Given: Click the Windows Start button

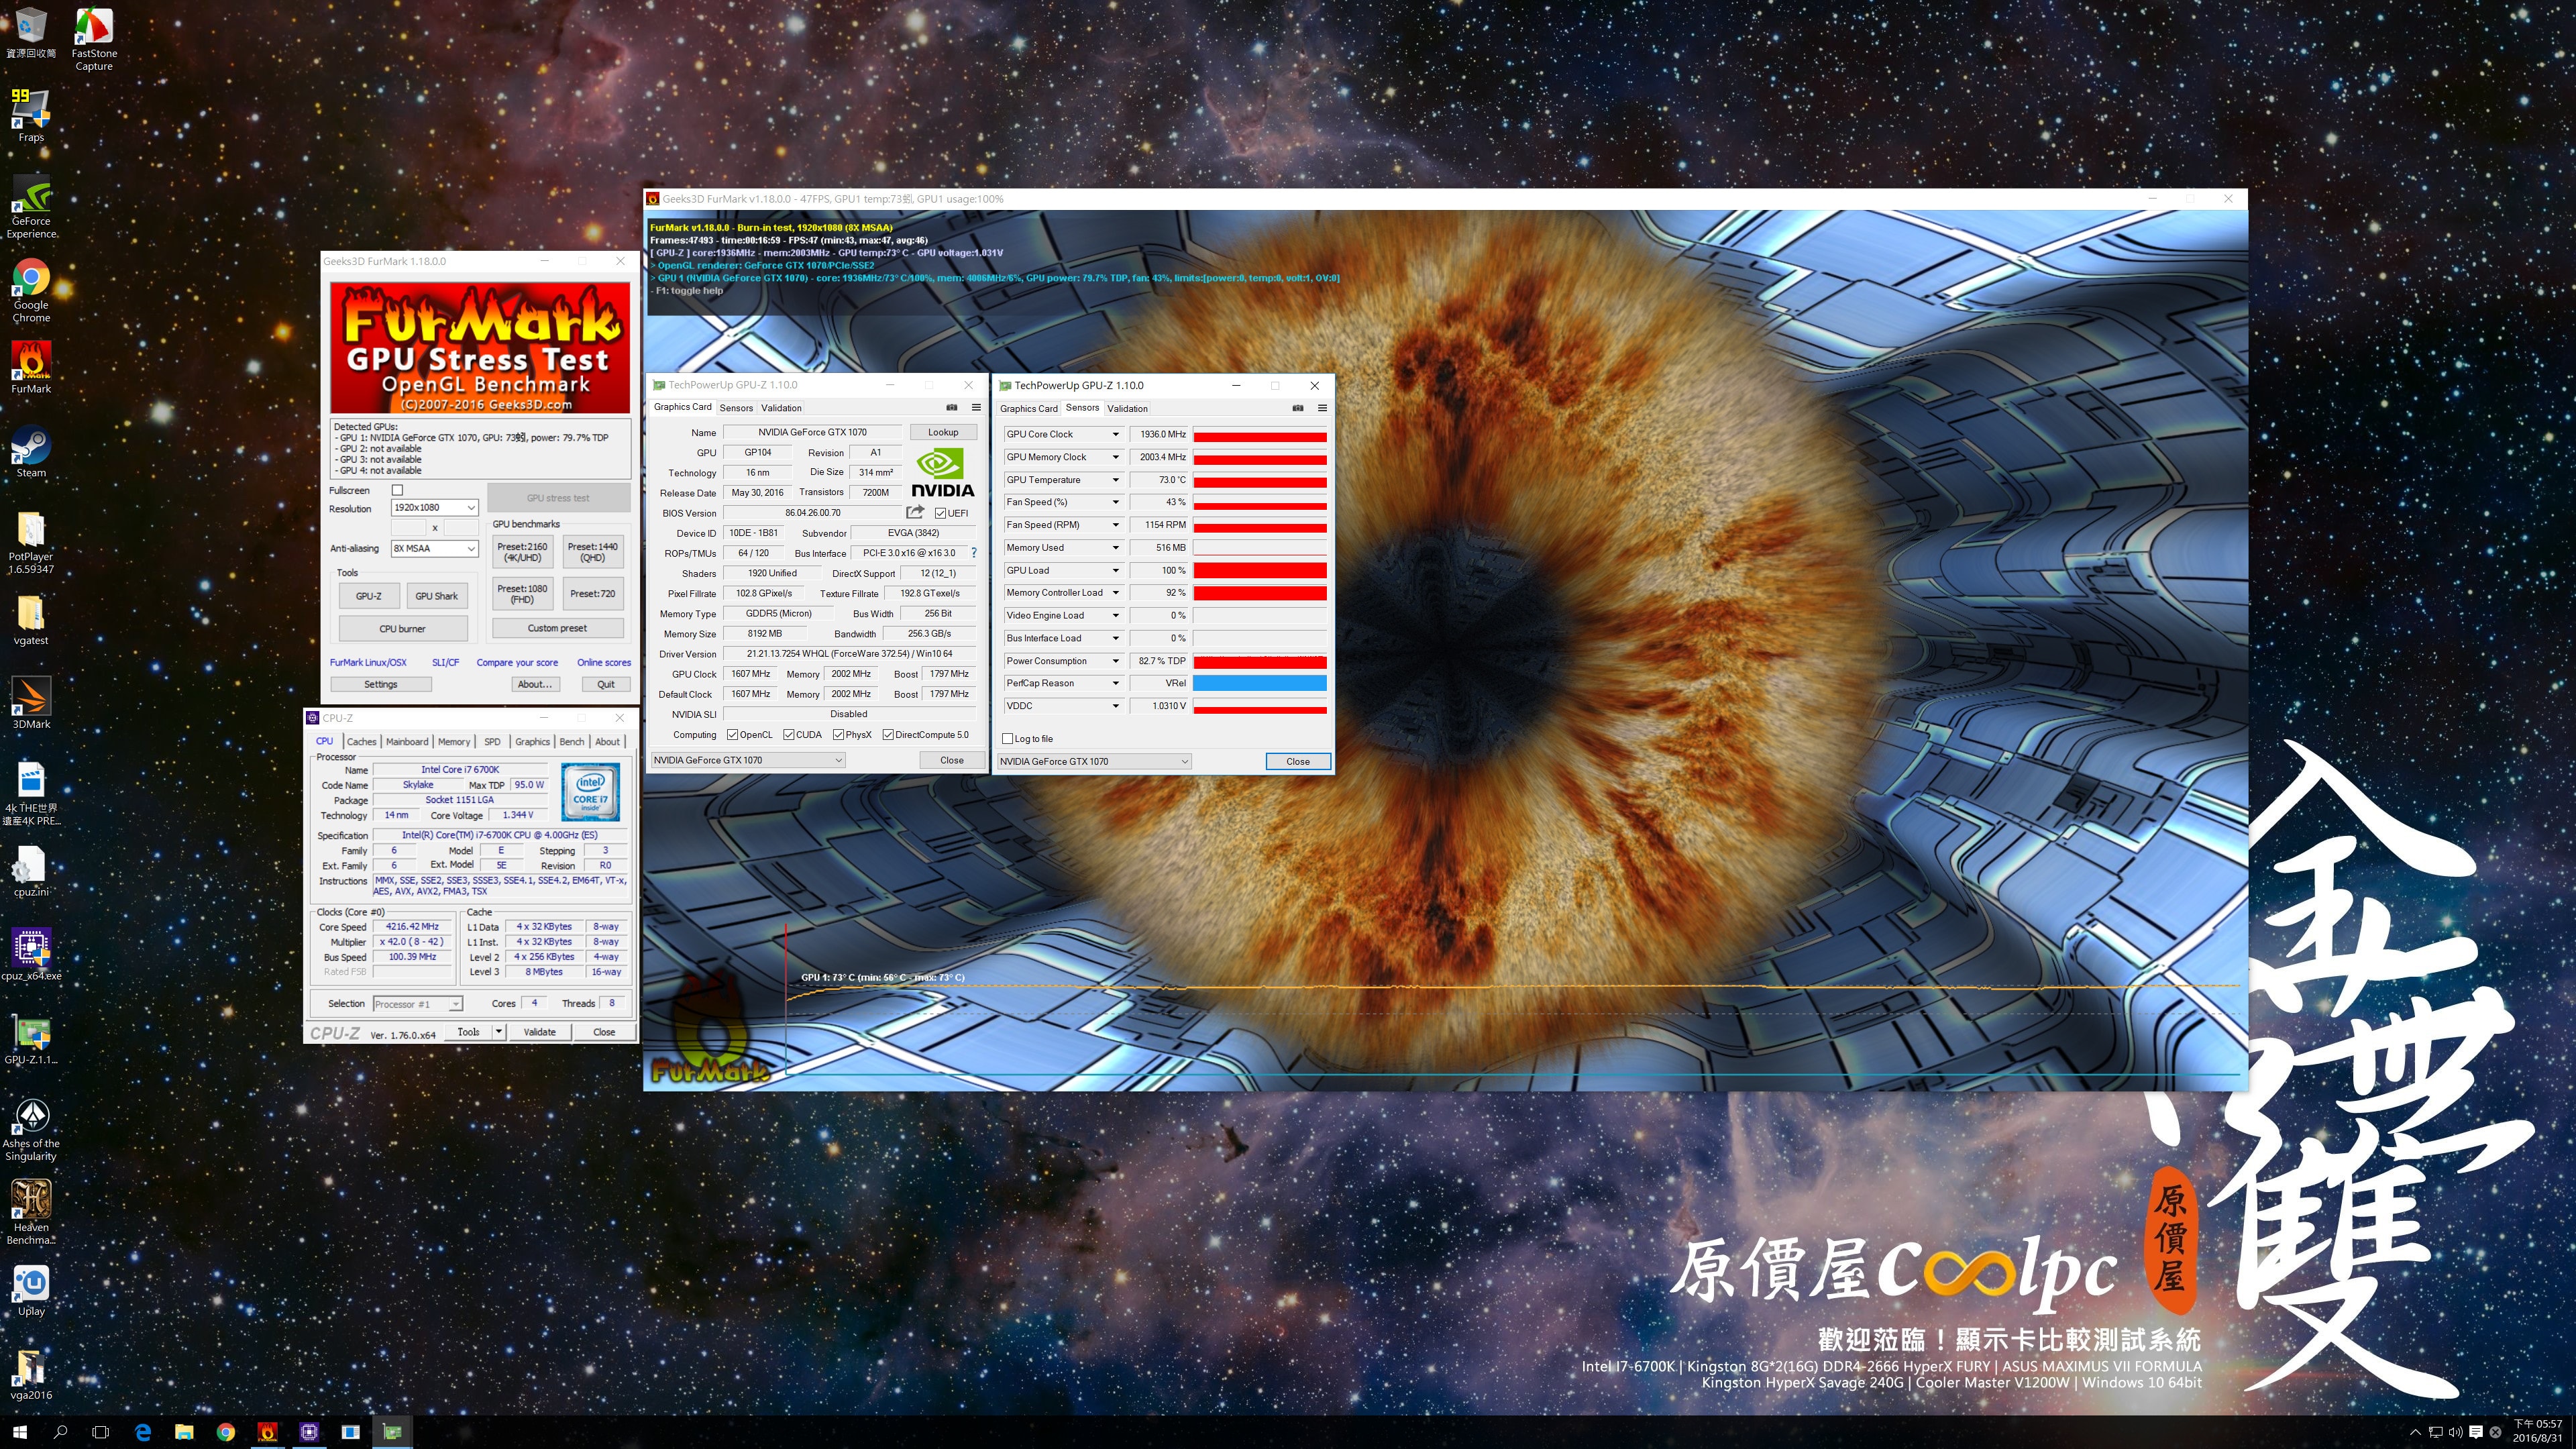Looking at the screenshot, I should [x=20, y=1432].
